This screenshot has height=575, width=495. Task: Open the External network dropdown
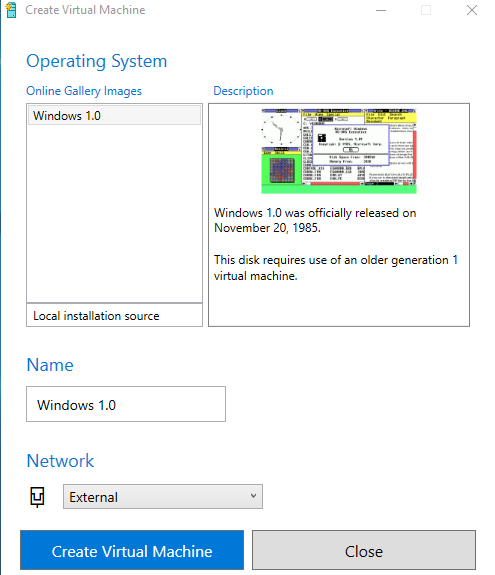pos(163,497)
